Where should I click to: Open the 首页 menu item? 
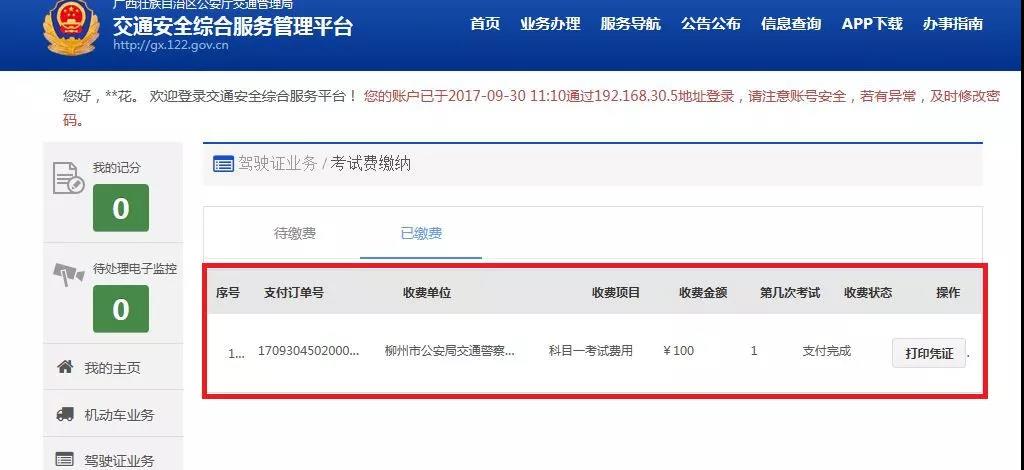pos(485,24)
